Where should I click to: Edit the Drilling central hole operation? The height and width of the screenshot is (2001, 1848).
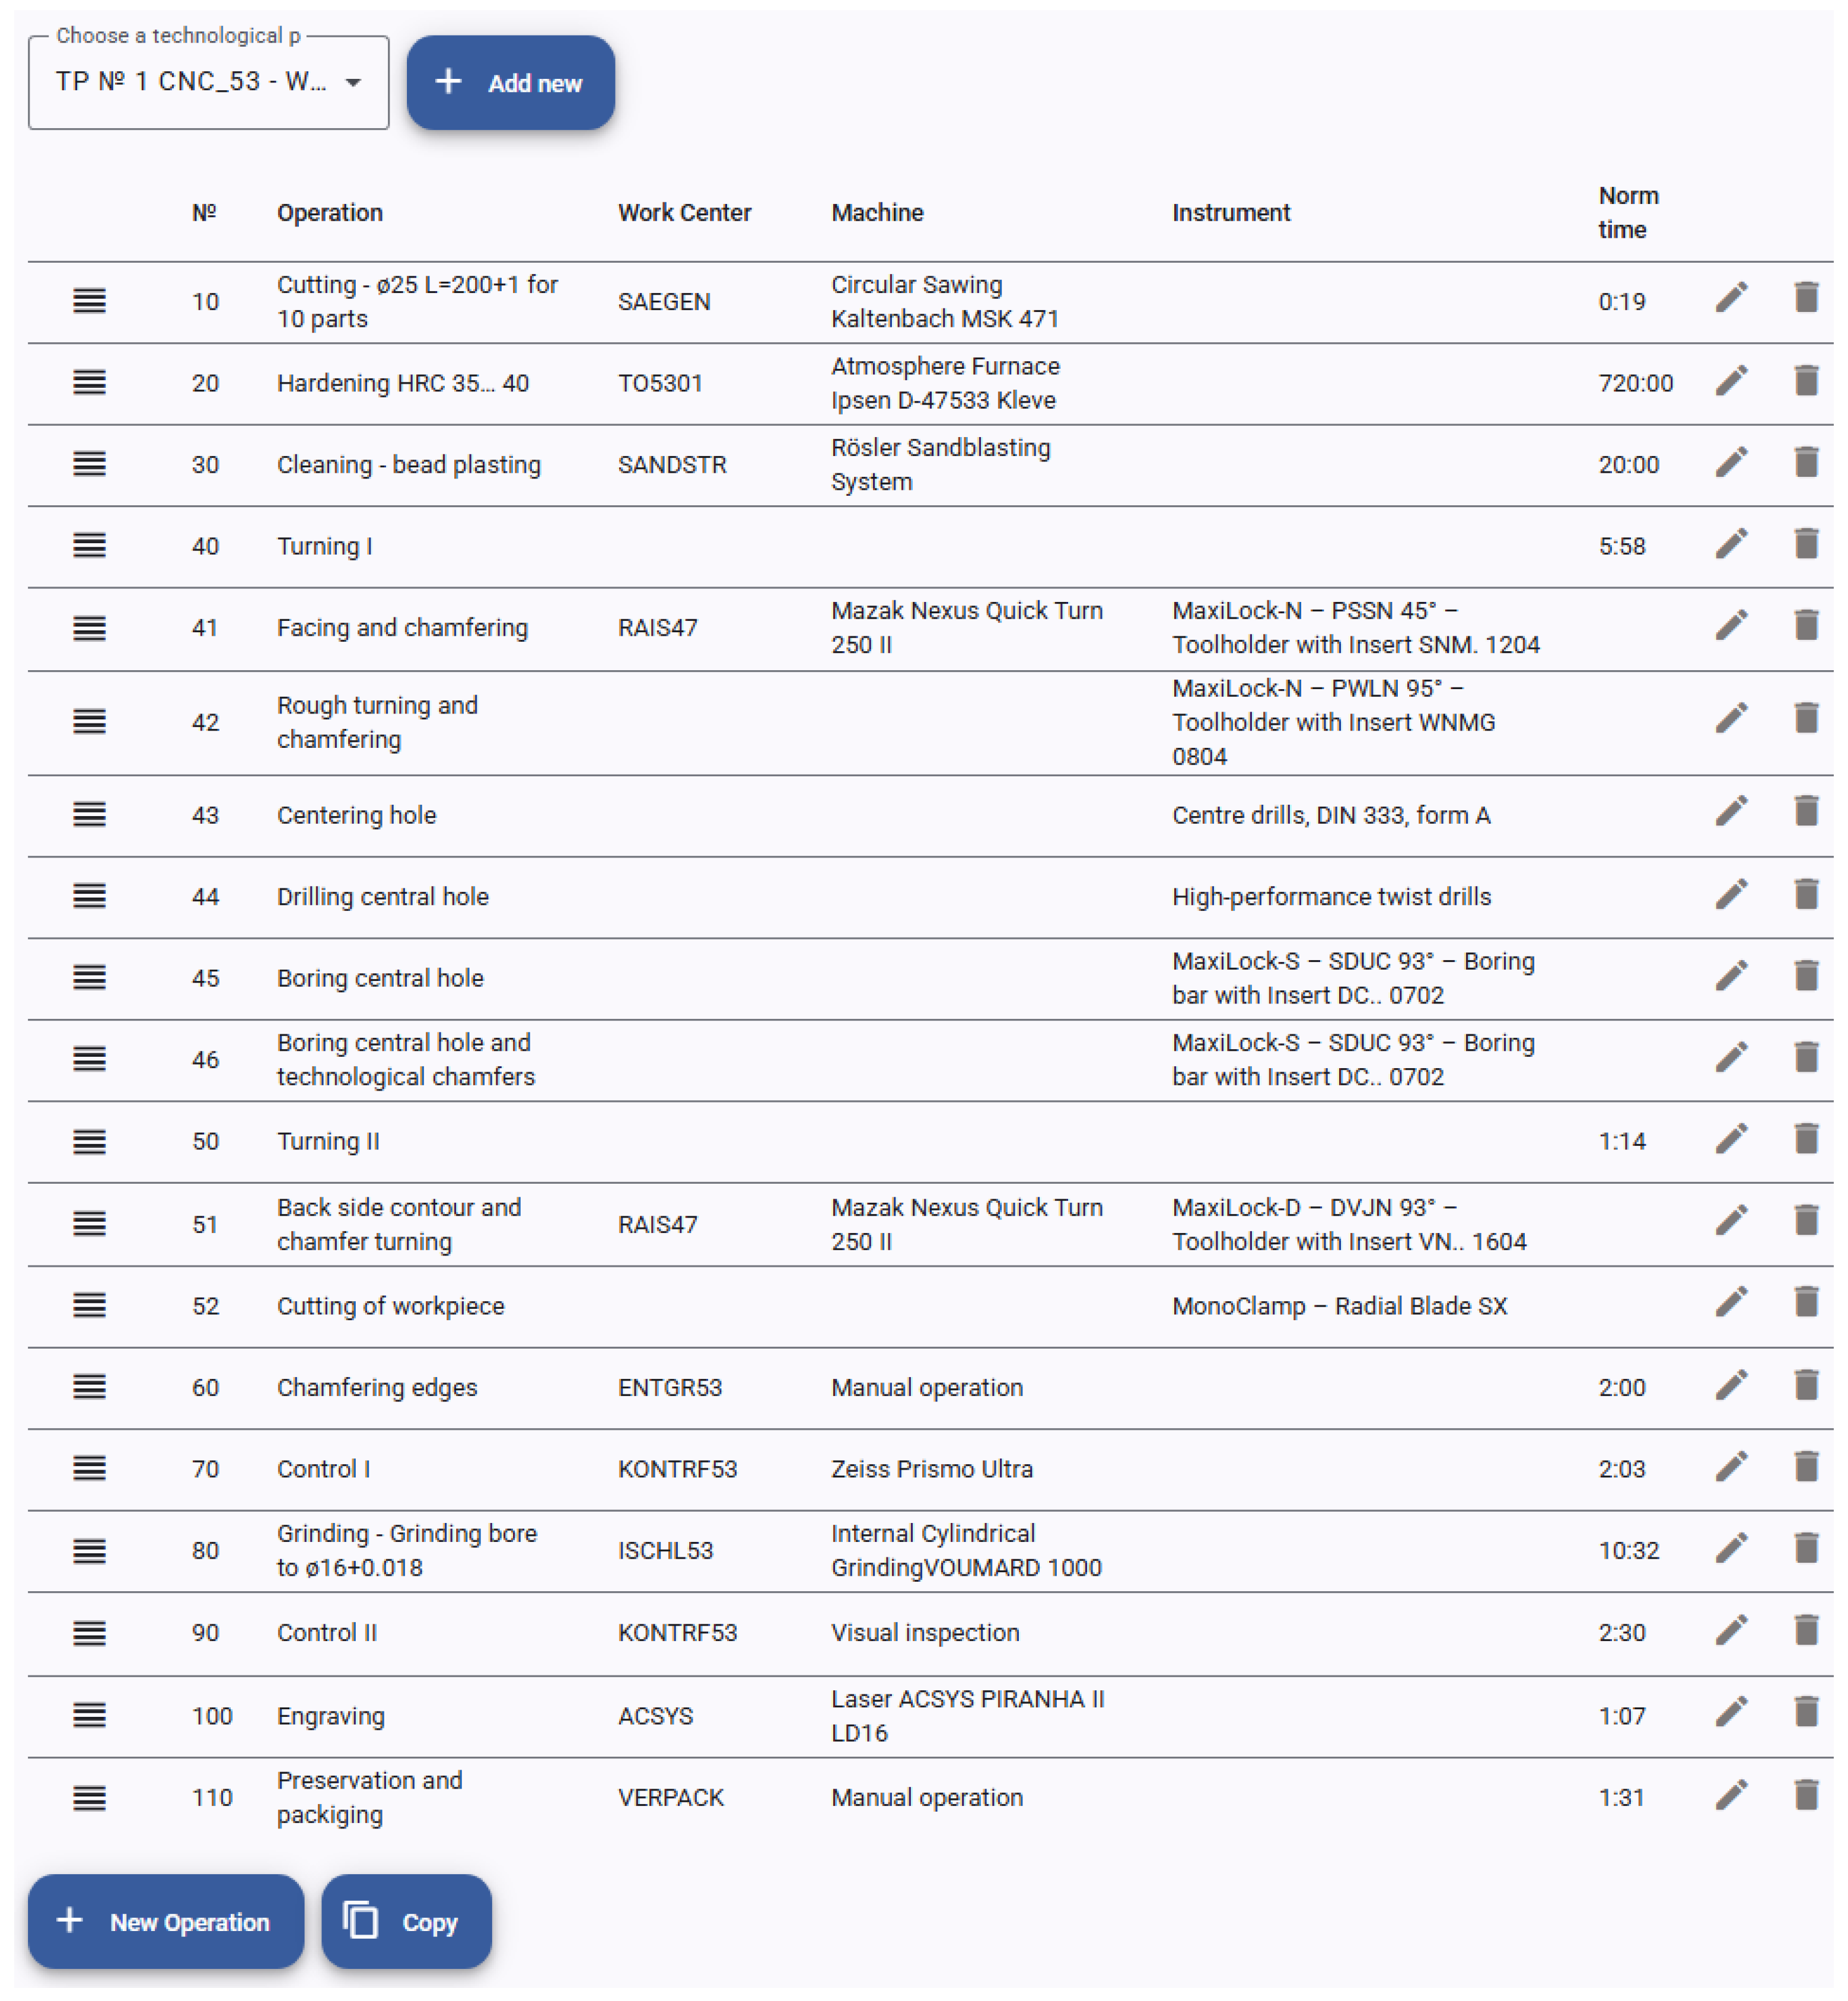[1731, 895]
